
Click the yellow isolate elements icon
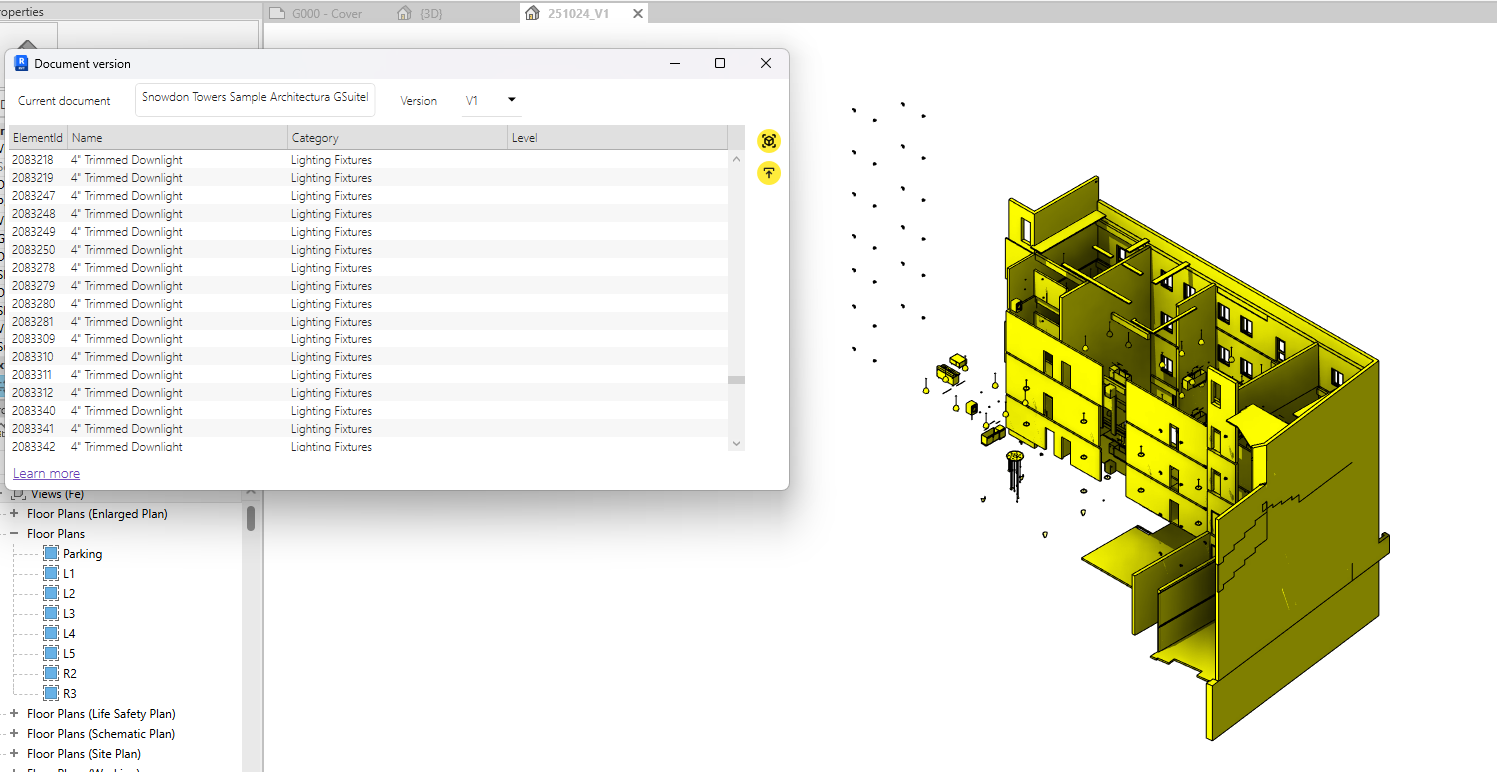(768, 141)
